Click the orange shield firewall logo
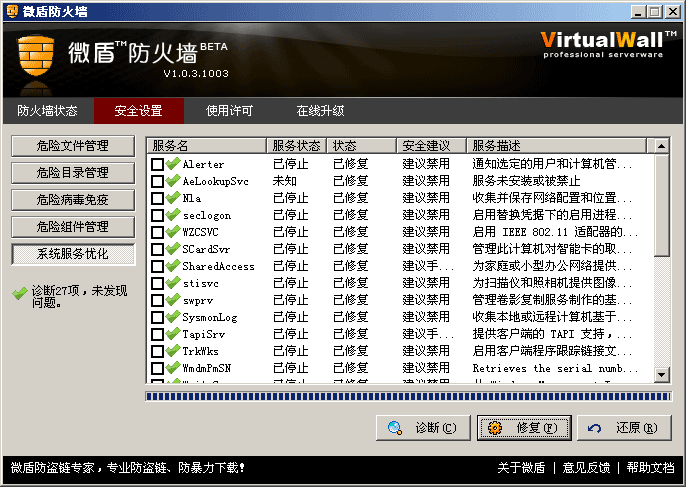The width and height of the screenshot is (686, 487). (x=36, y=56)
